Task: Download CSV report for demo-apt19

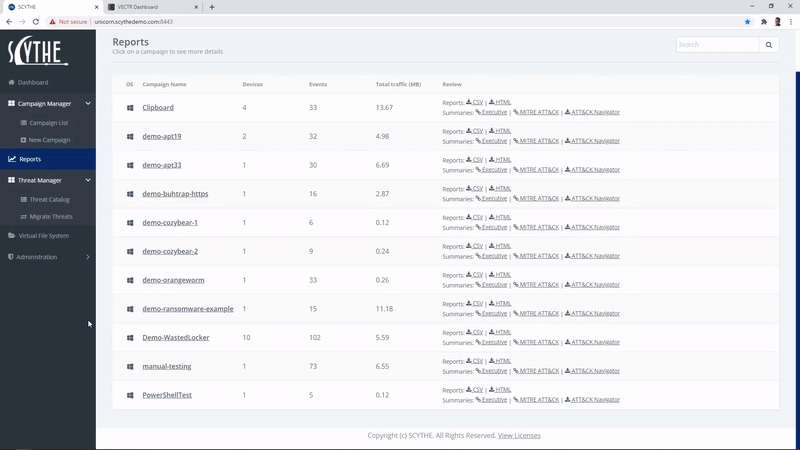Action: 474,131
